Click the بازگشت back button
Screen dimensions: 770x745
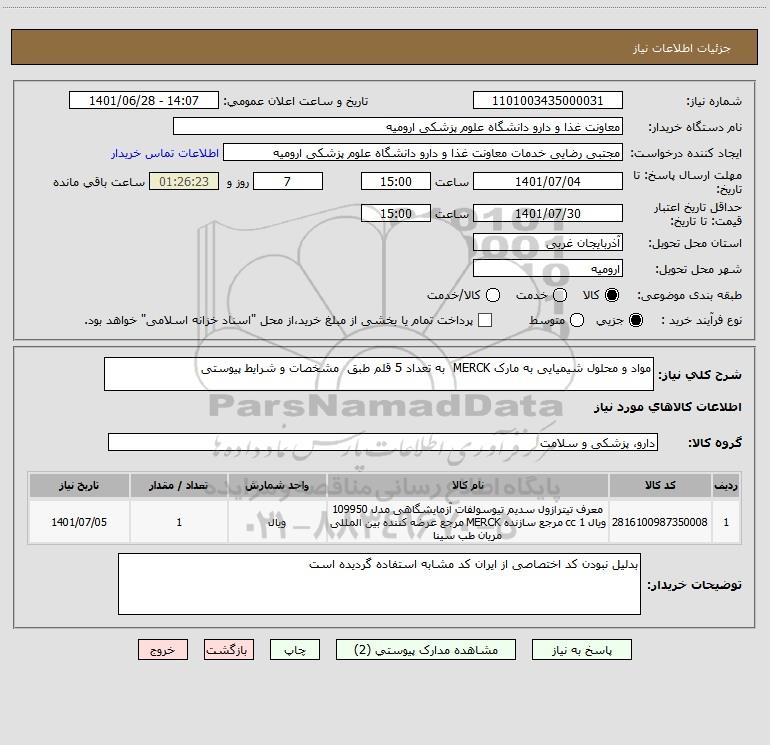click(x=229, y=650)
